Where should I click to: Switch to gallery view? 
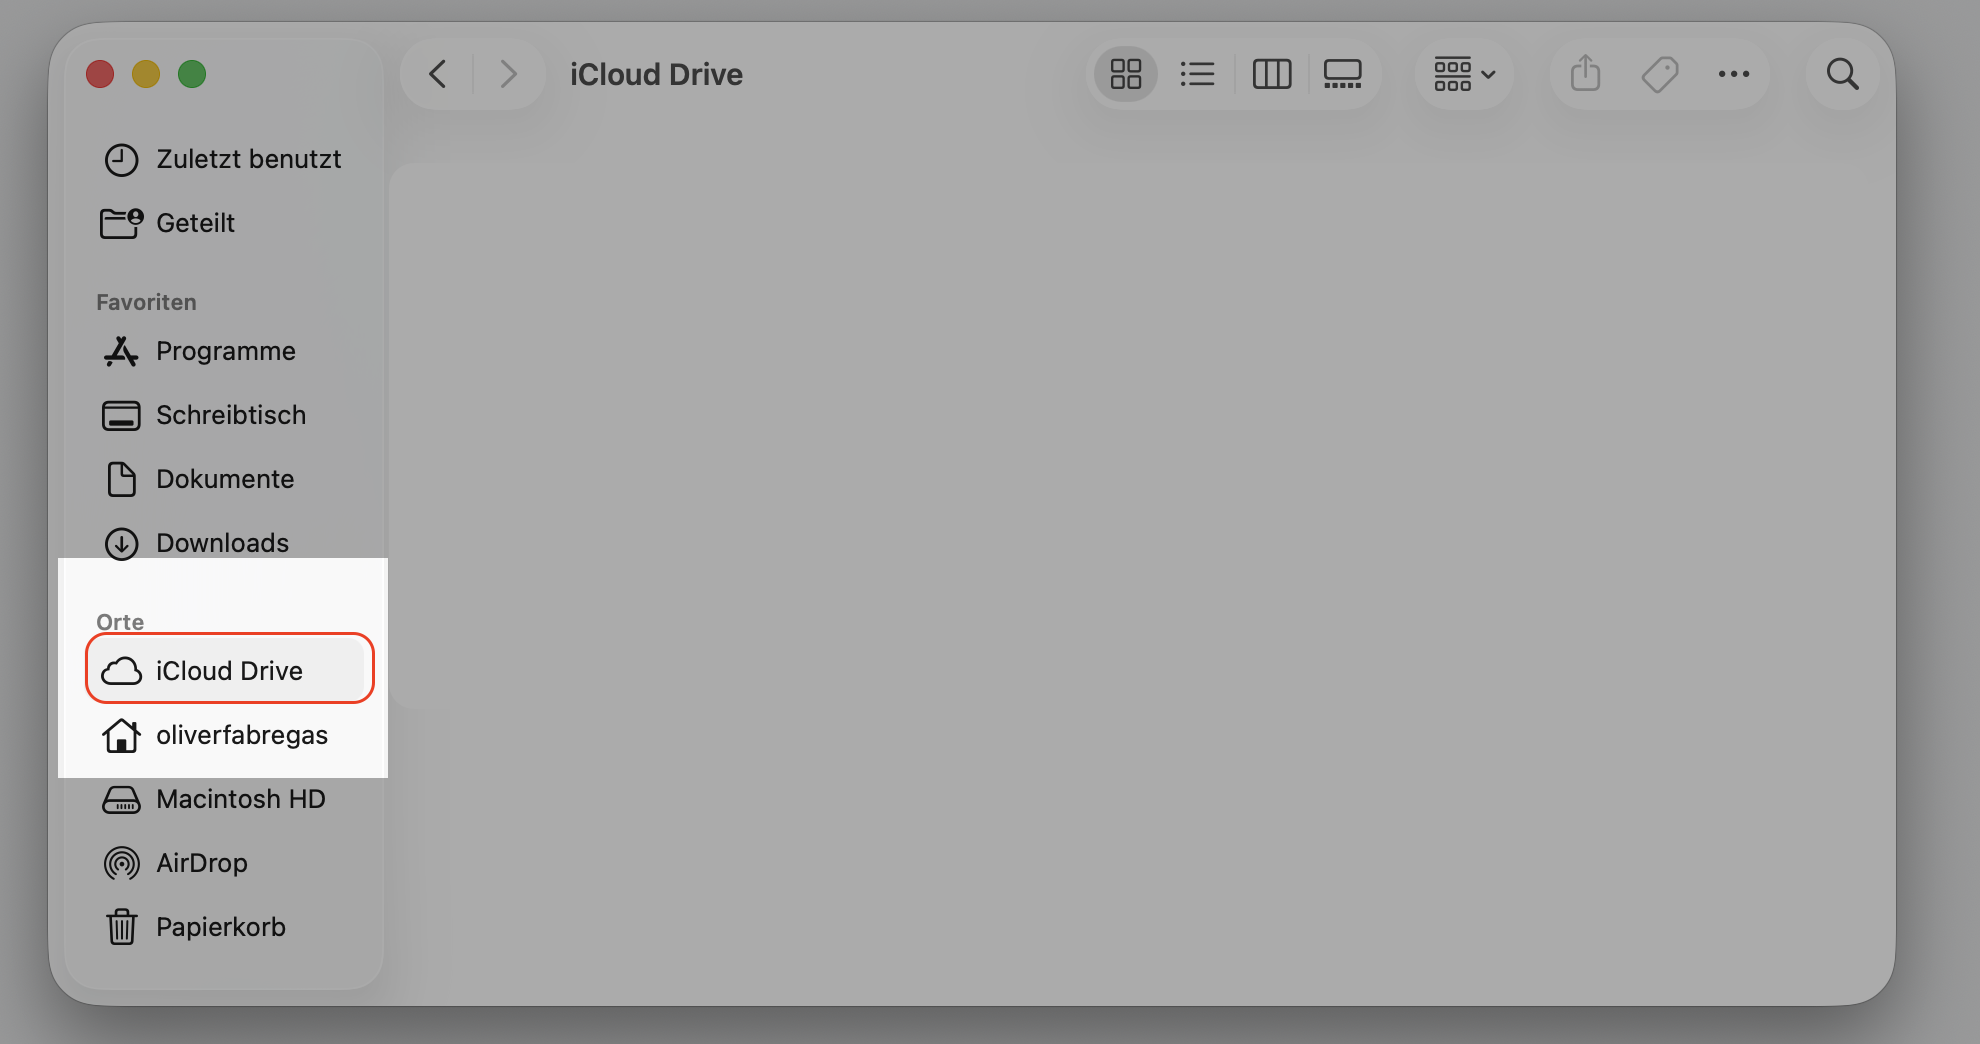pos(1343,74)
